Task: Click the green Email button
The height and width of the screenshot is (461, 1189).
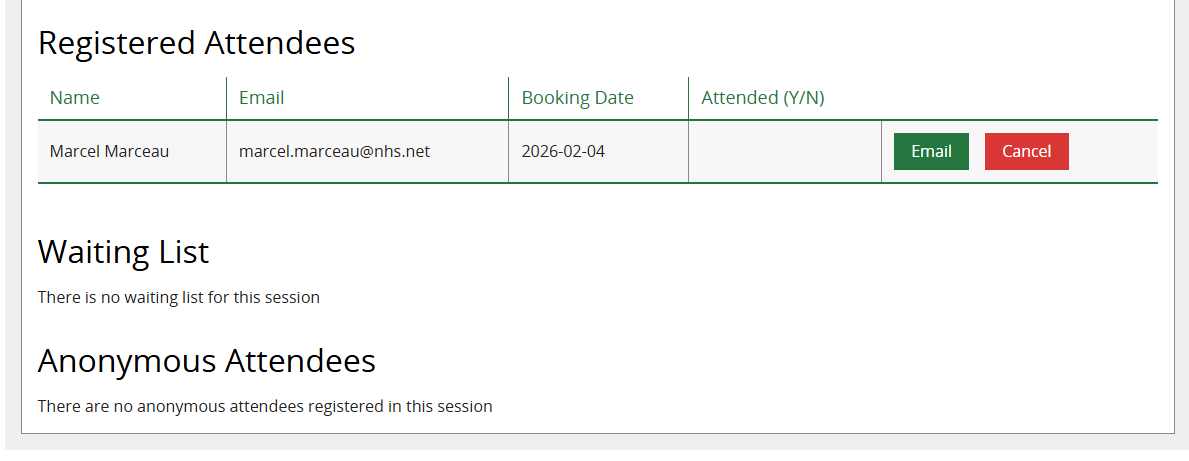Action: (x=931, y=151)
